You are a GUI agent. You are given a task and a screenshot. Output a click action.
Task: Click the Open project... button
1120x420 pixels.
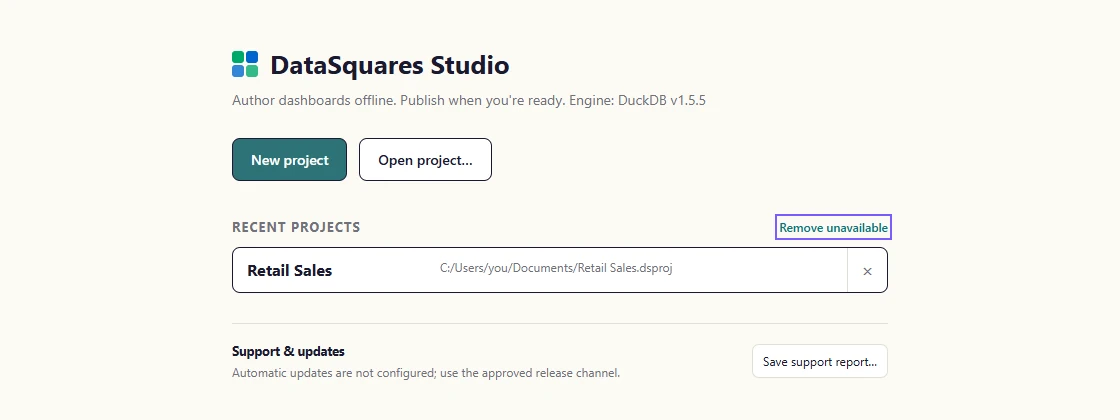tap(425, 160)
